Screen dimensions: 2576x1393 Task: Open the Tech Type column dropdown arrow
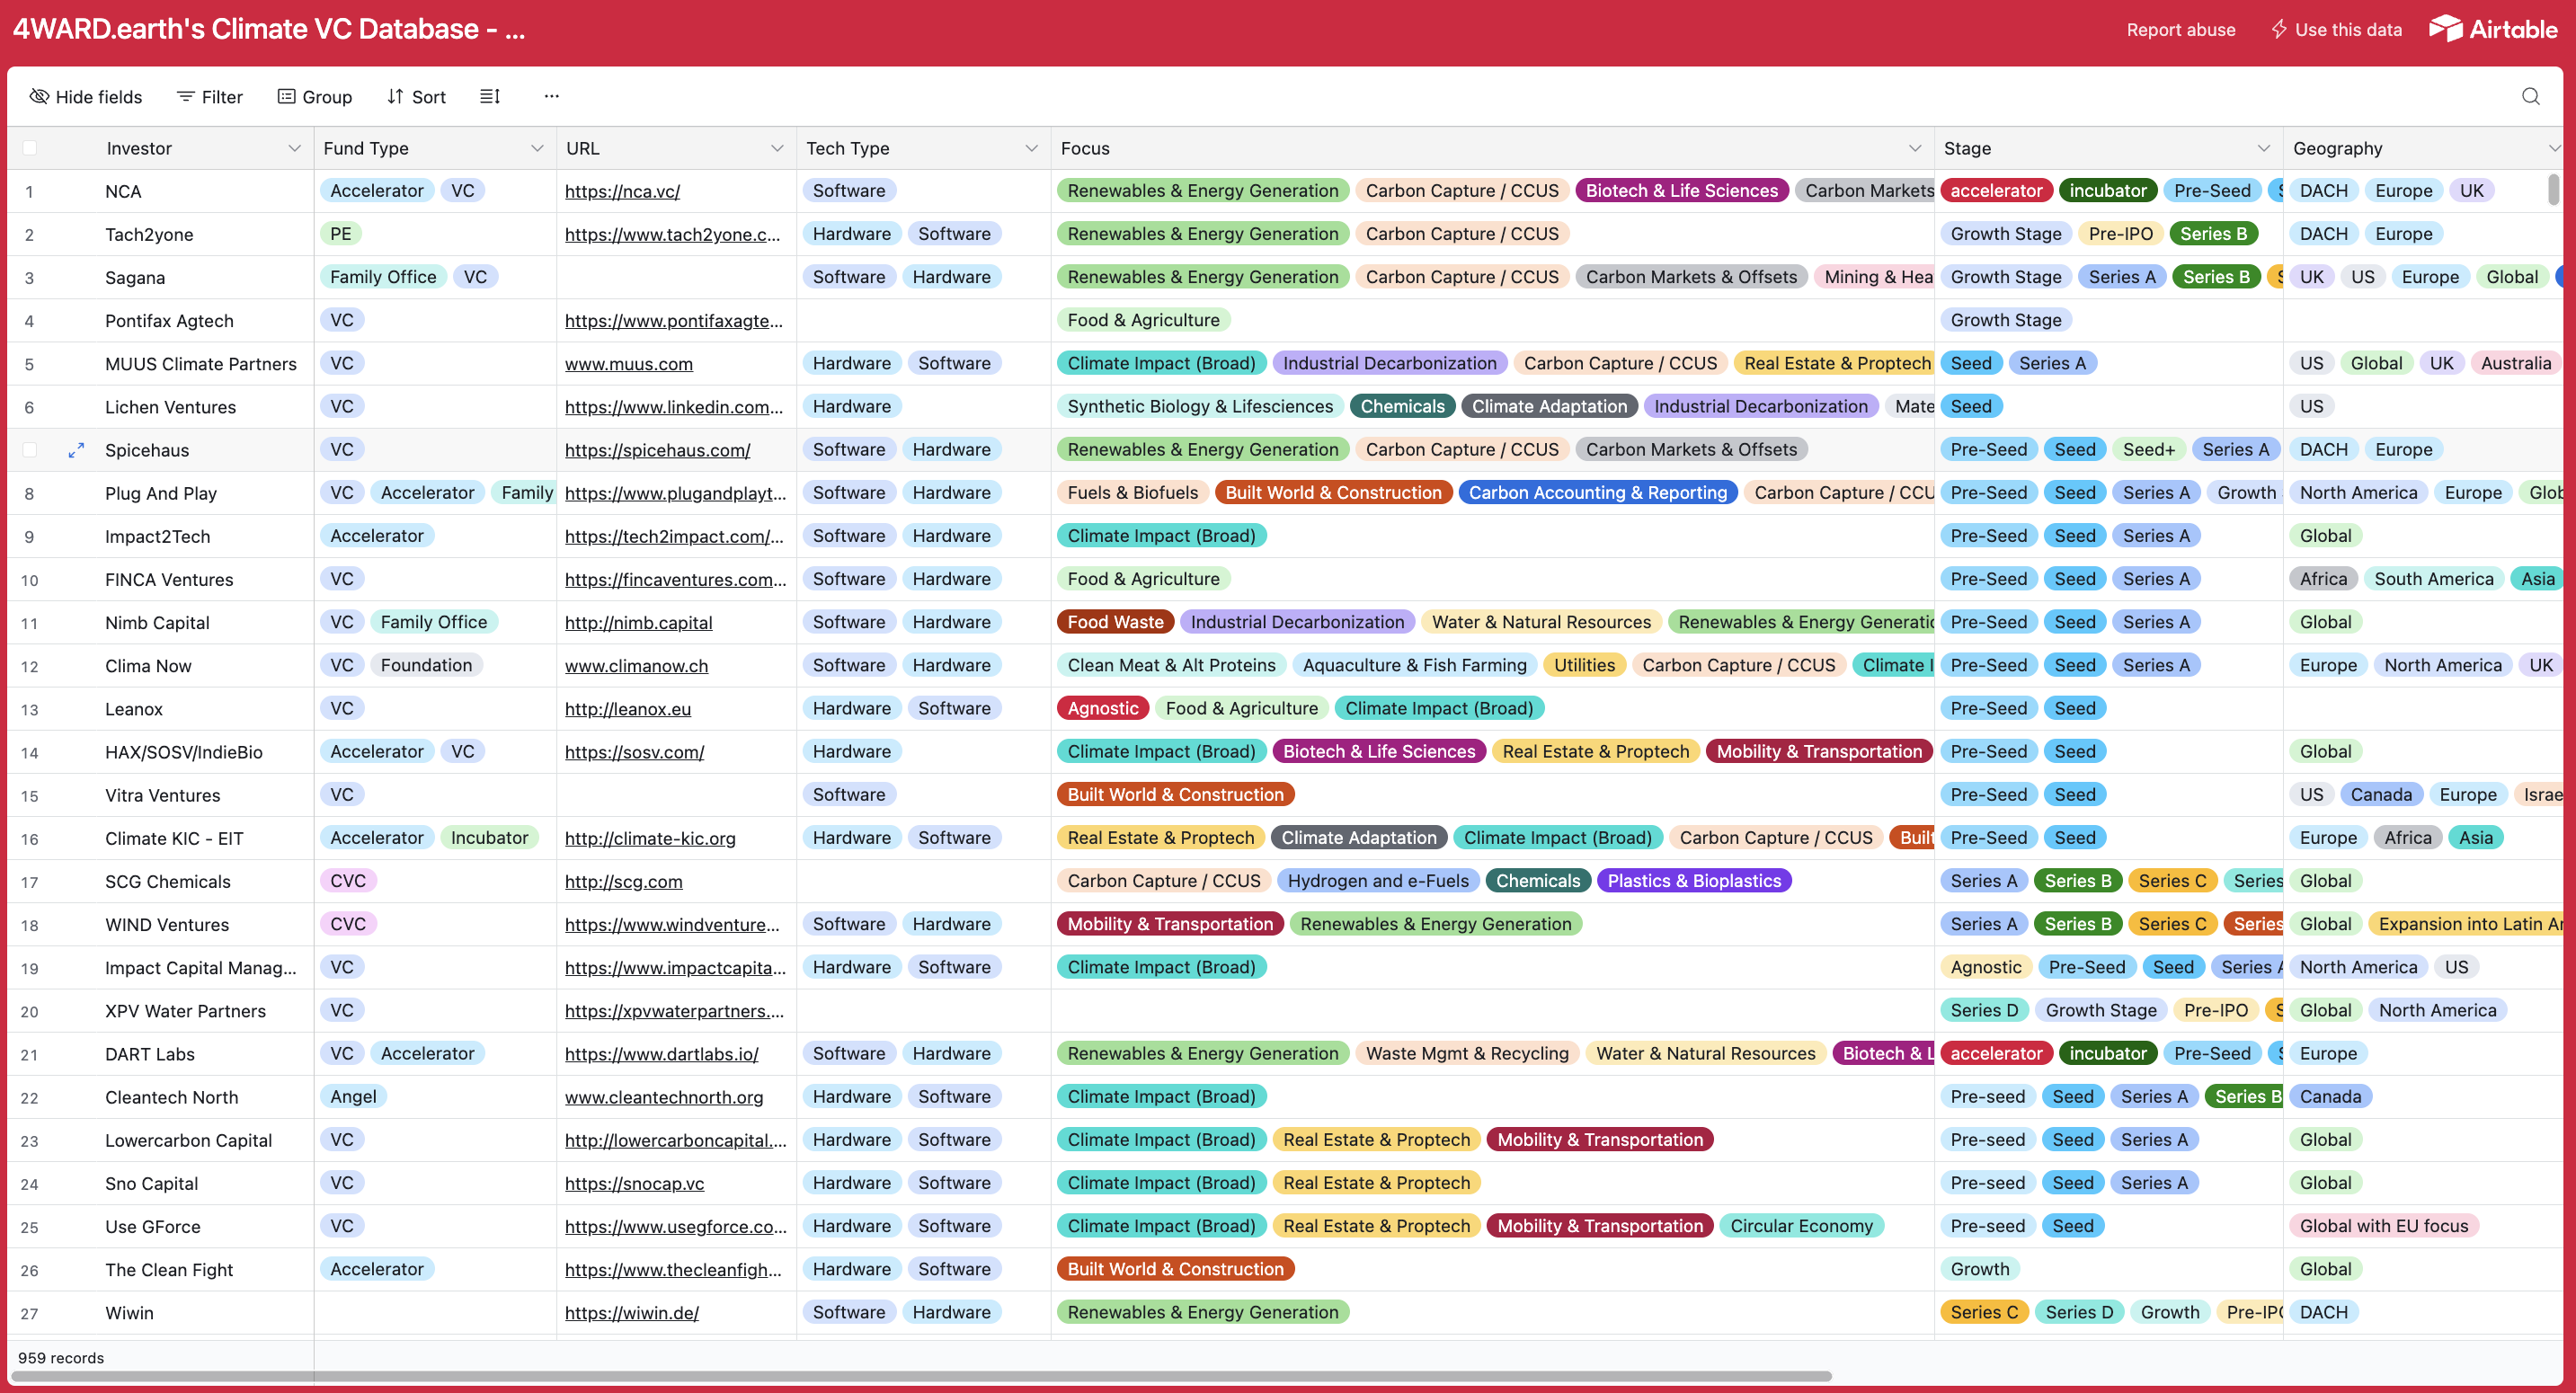1031,148
